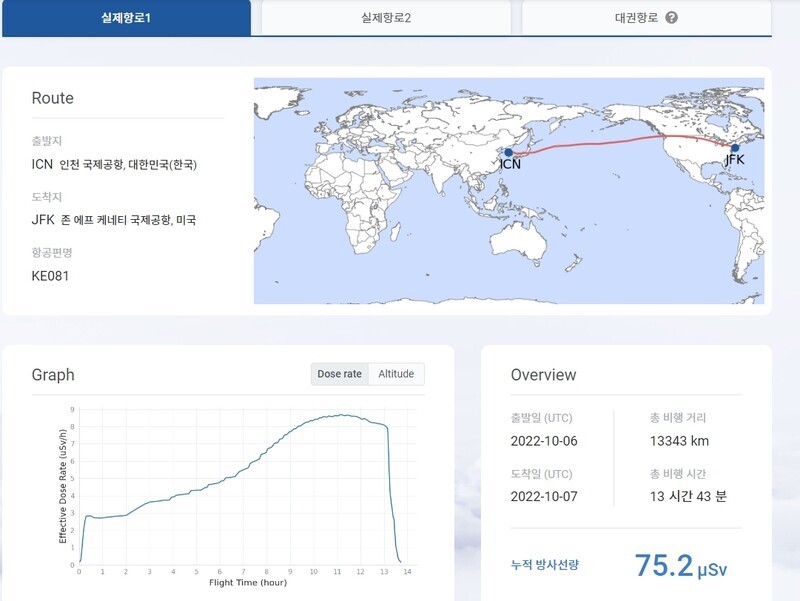The width and height of the screenshot is (800, 601).
Task: Click the Overview heading
Action: pyautogui.click(x=543, y=375)
